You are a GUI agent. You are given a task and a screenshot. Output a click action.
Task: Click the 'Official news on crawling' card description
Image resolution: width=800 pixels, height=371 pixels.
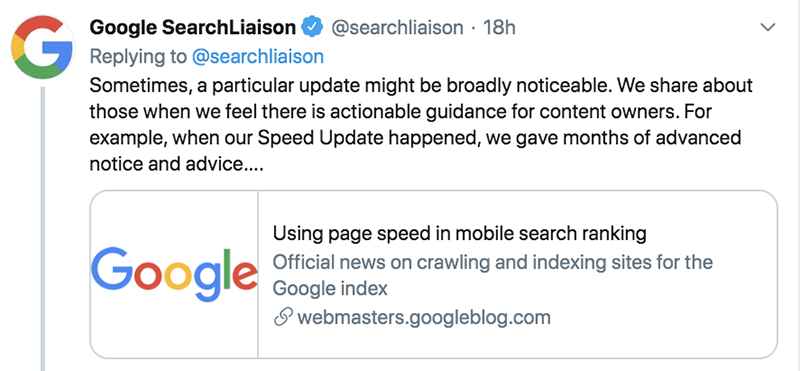[x=492, y=275]
